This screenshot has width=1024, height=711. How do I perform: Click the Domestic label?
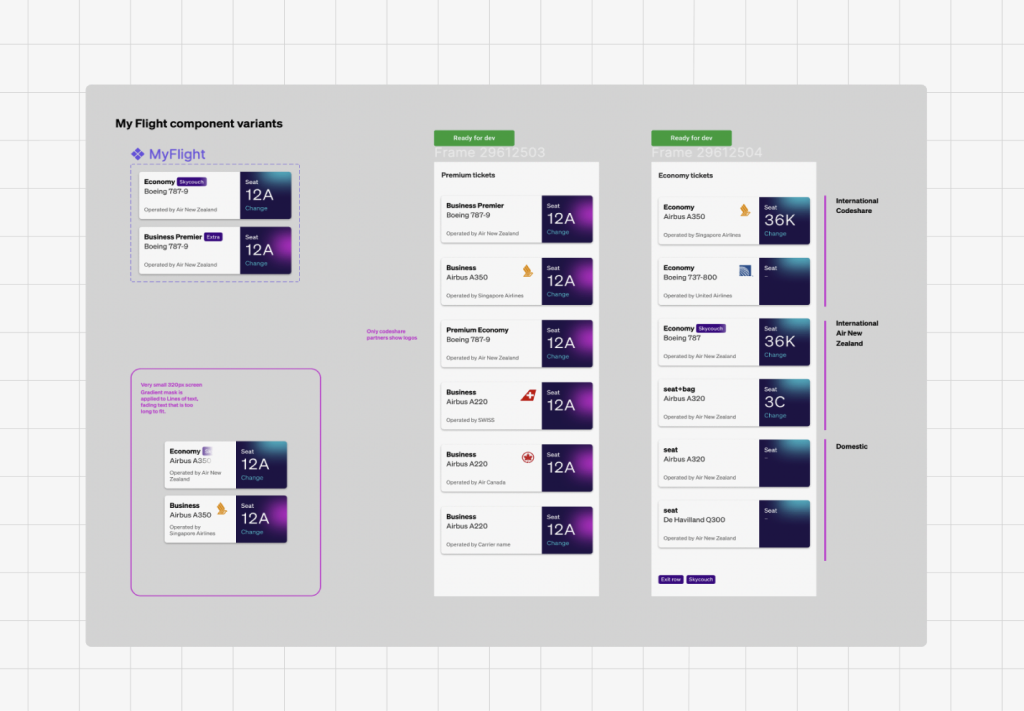[x=852, y=447]
